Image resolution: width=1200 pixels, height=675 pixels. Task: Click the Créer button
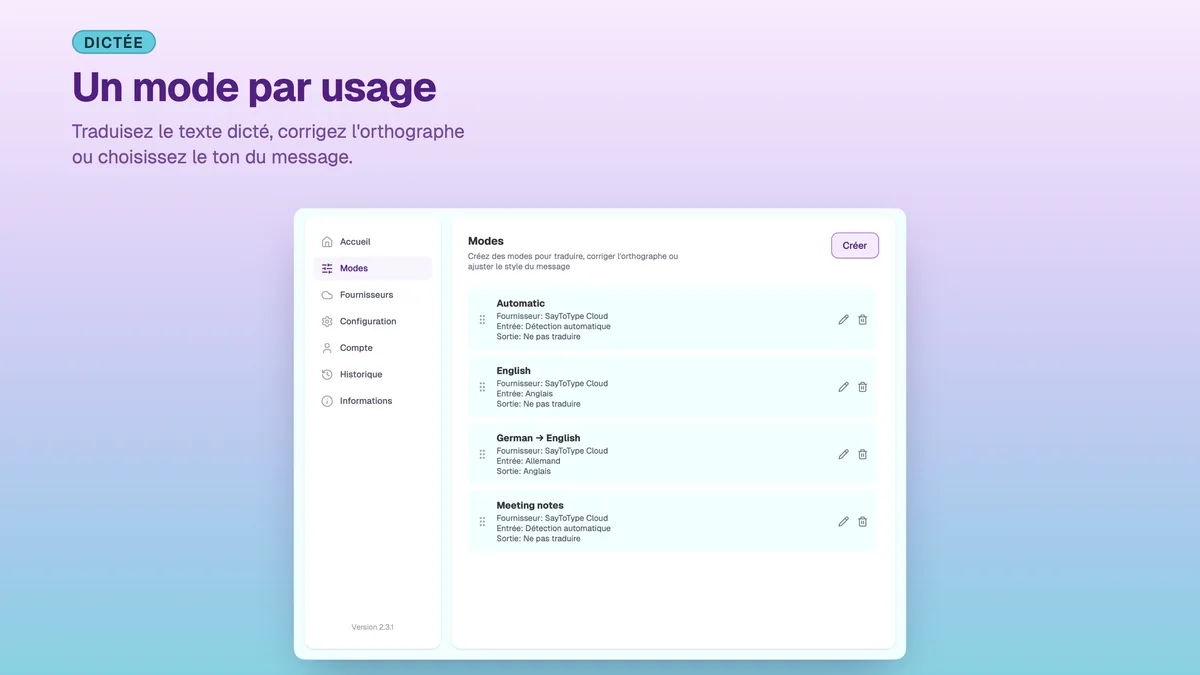855,246
